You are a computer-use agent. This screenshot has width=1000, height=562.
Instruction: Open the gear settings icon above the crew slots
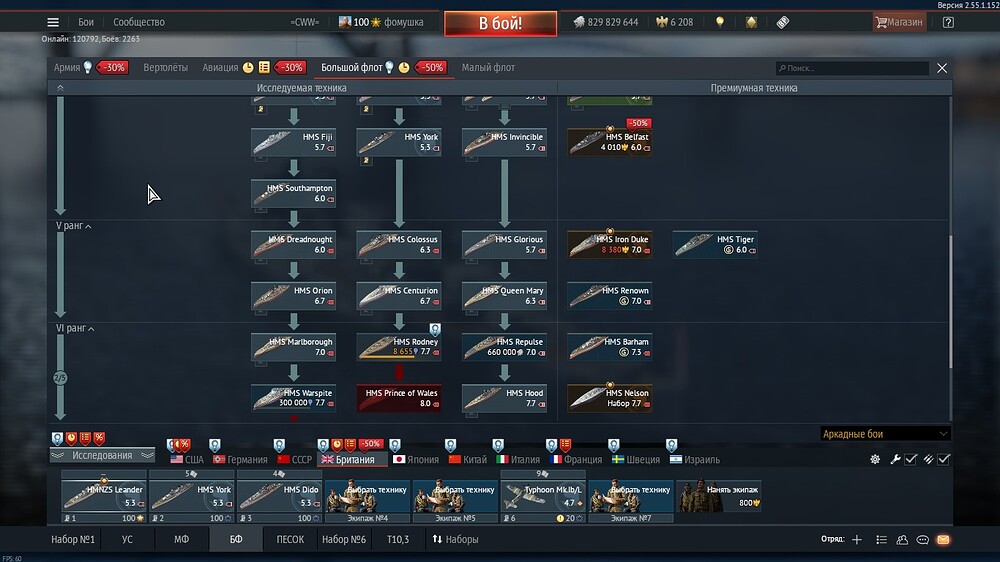[x=875, y=459]
